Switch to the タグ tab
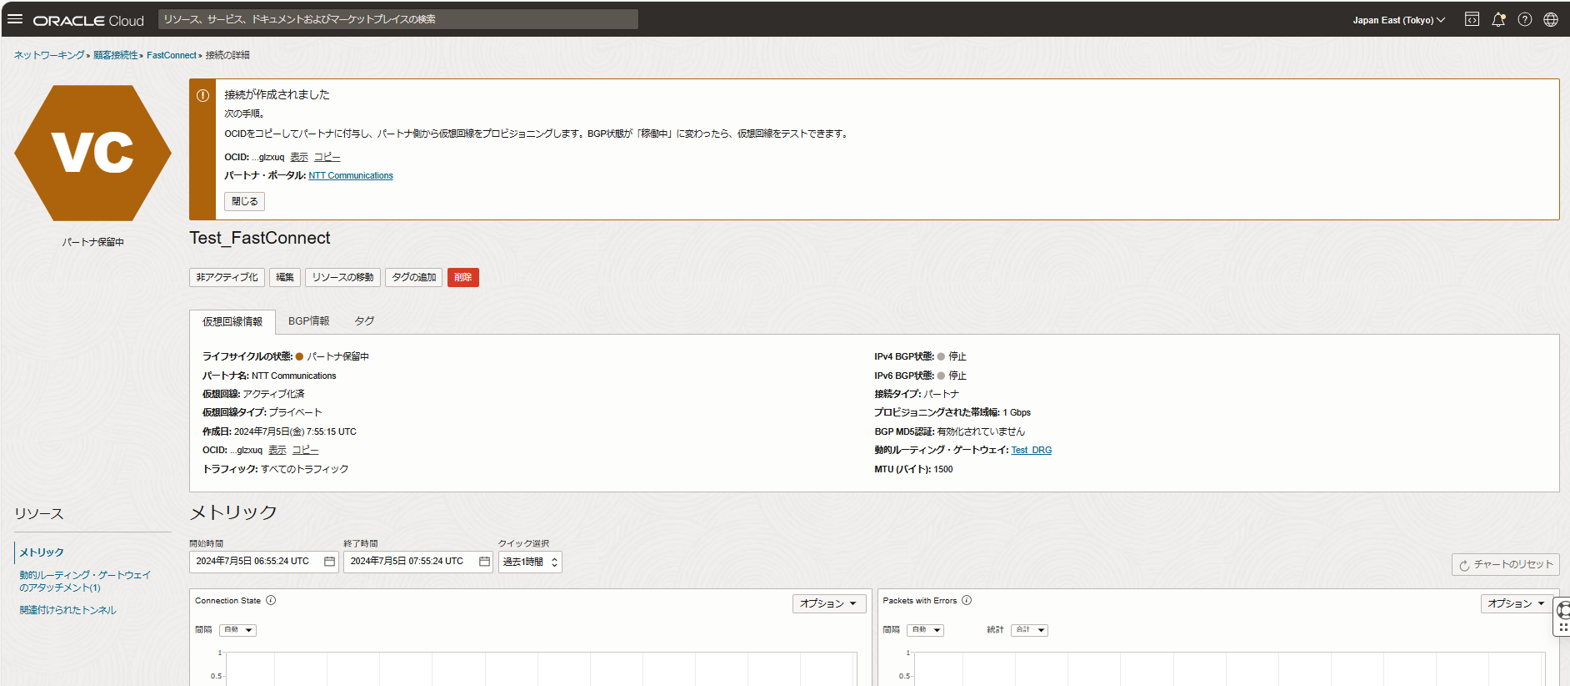Screen dimensions: 1570x686 tap(364, 321)
